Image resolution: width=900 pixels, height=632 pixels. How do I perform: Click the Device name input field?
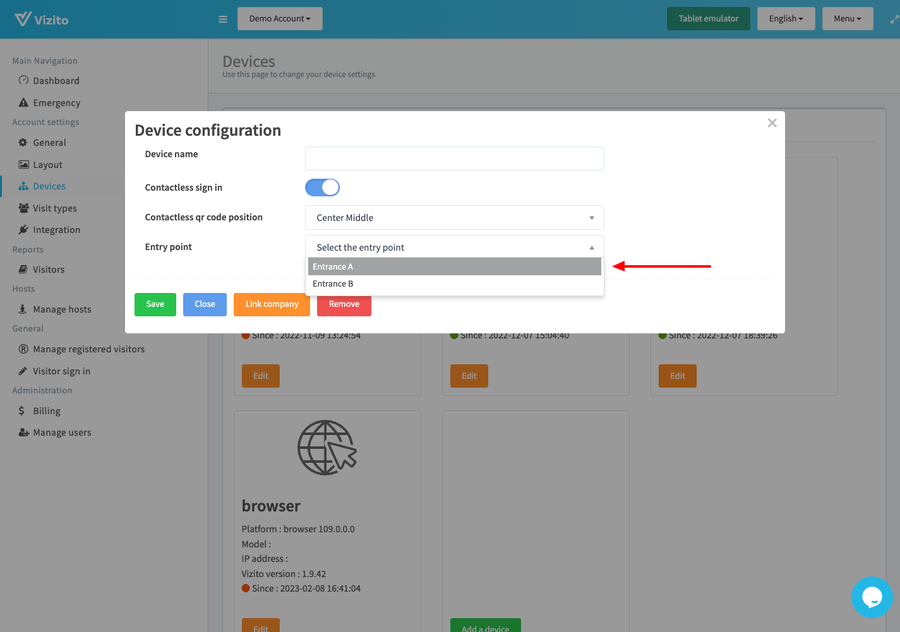(454, 158)
